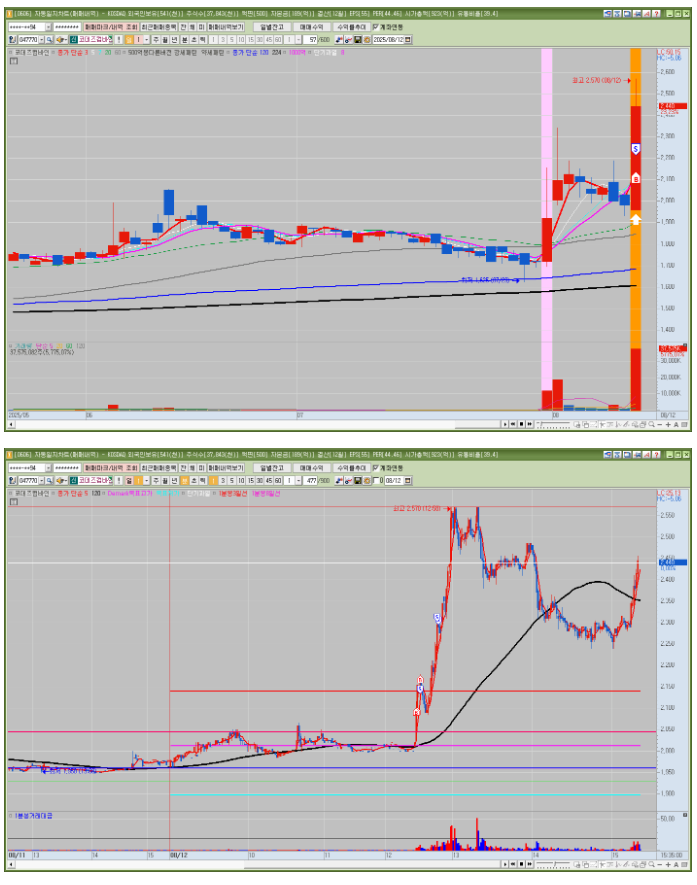Select the 일 (daily) period in minute chart window
Viewport: 697px width, 885px height.
pos(129,480)
